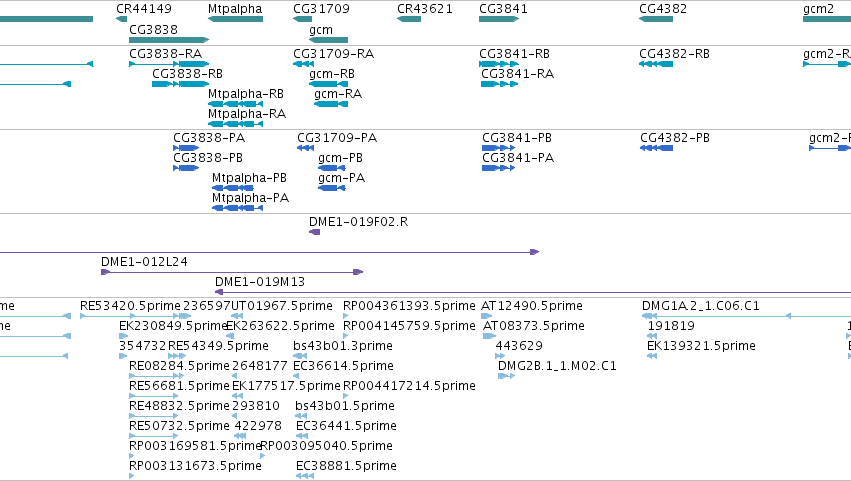Click the DME1-019F02.R clone label
The image size is (851, 481).
pyautogui.click(x=358, y=222)
